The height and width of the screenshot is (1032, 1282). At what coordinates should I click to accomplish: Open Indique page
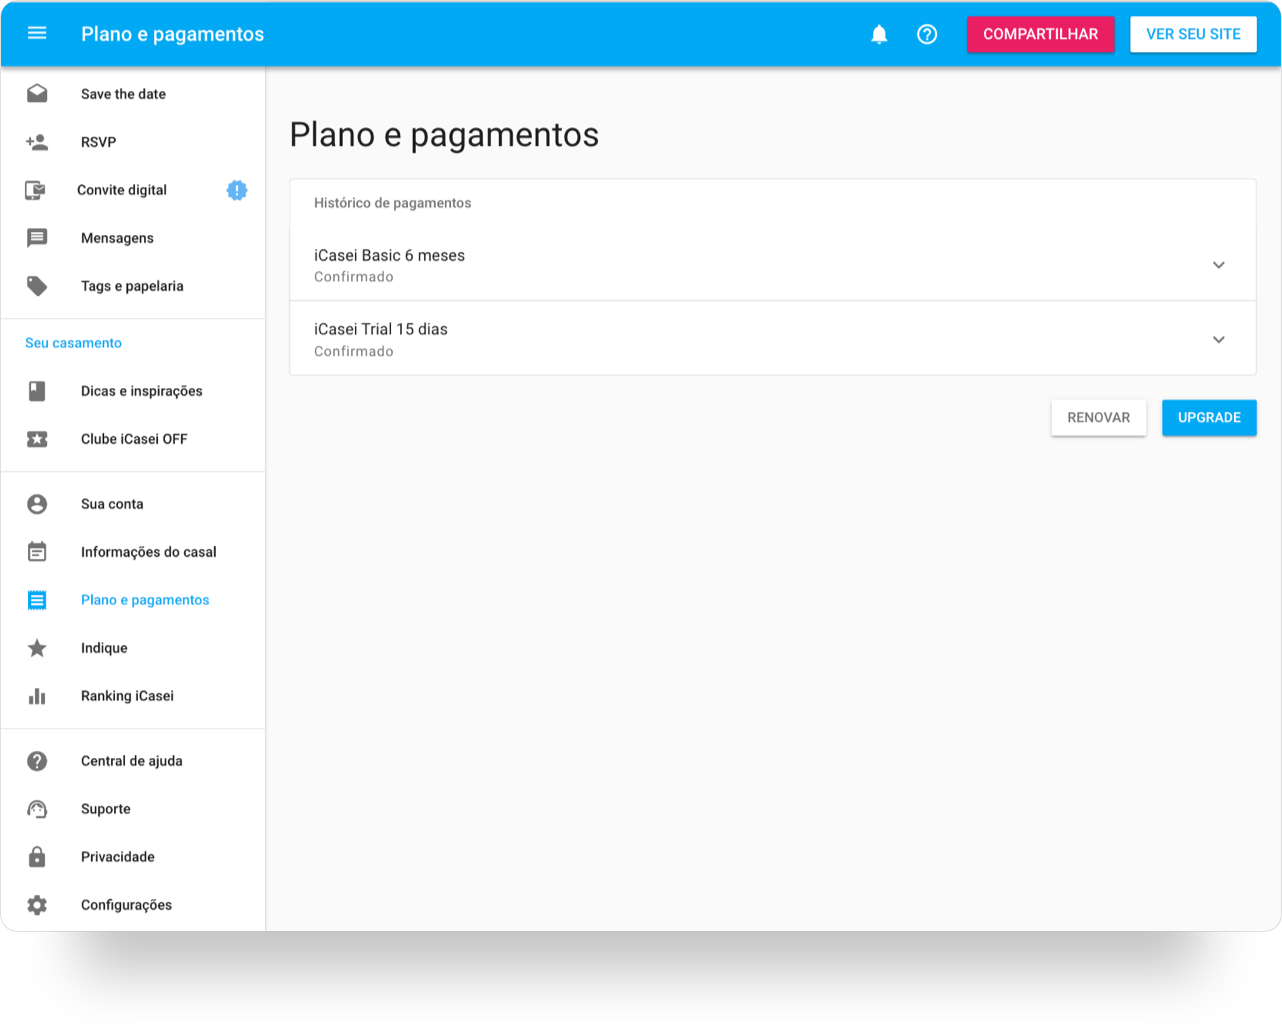[133, 648]
